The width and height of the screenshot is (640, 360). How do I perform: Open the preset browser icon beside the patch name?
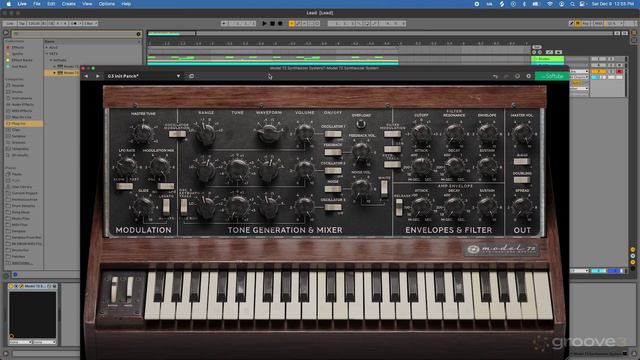191,76
